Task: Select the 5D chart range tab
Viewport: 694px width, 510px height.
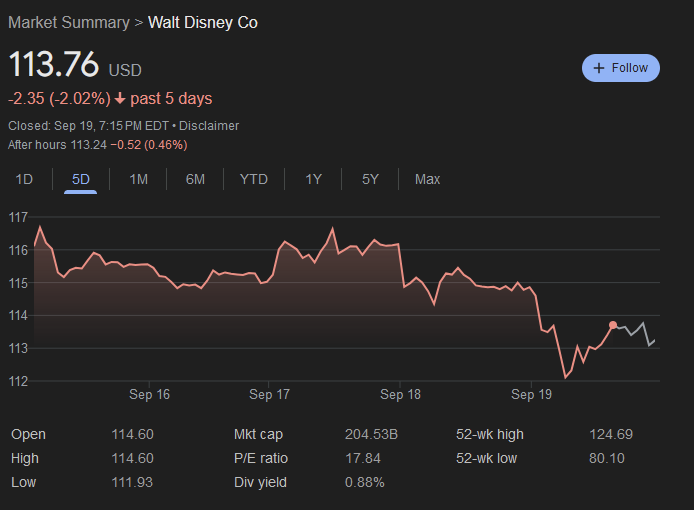Action: 81,179
